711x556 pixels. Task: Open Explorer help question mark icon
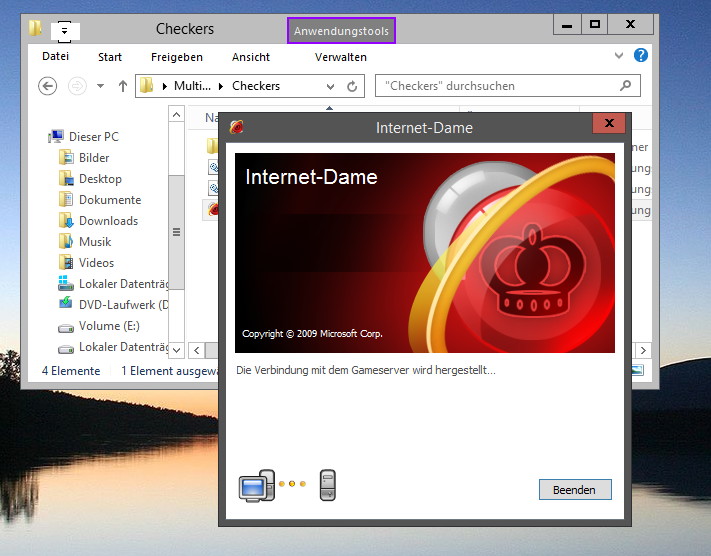pos(641,55)
